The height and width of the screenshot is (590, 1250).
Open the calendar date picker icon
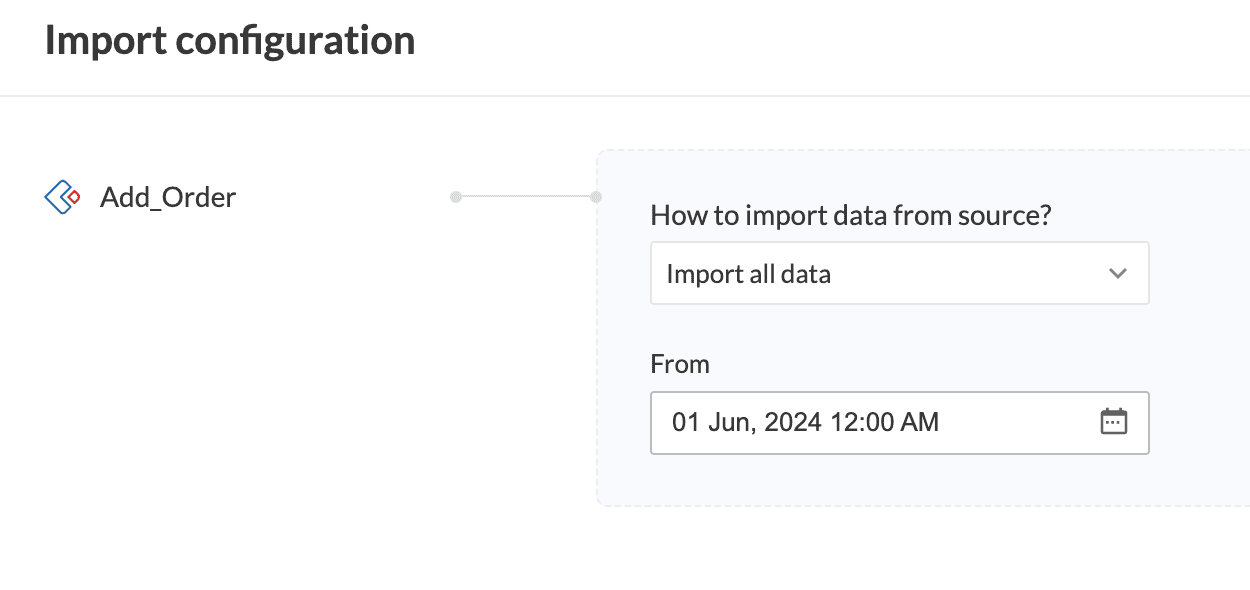[x=1113, y=422]
